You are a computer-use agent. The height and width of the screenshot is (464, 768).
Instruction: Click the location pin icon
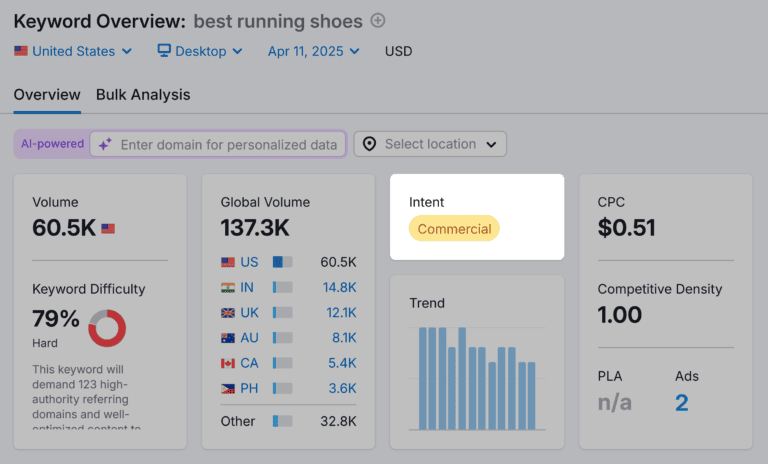click(x=369, y=144)
